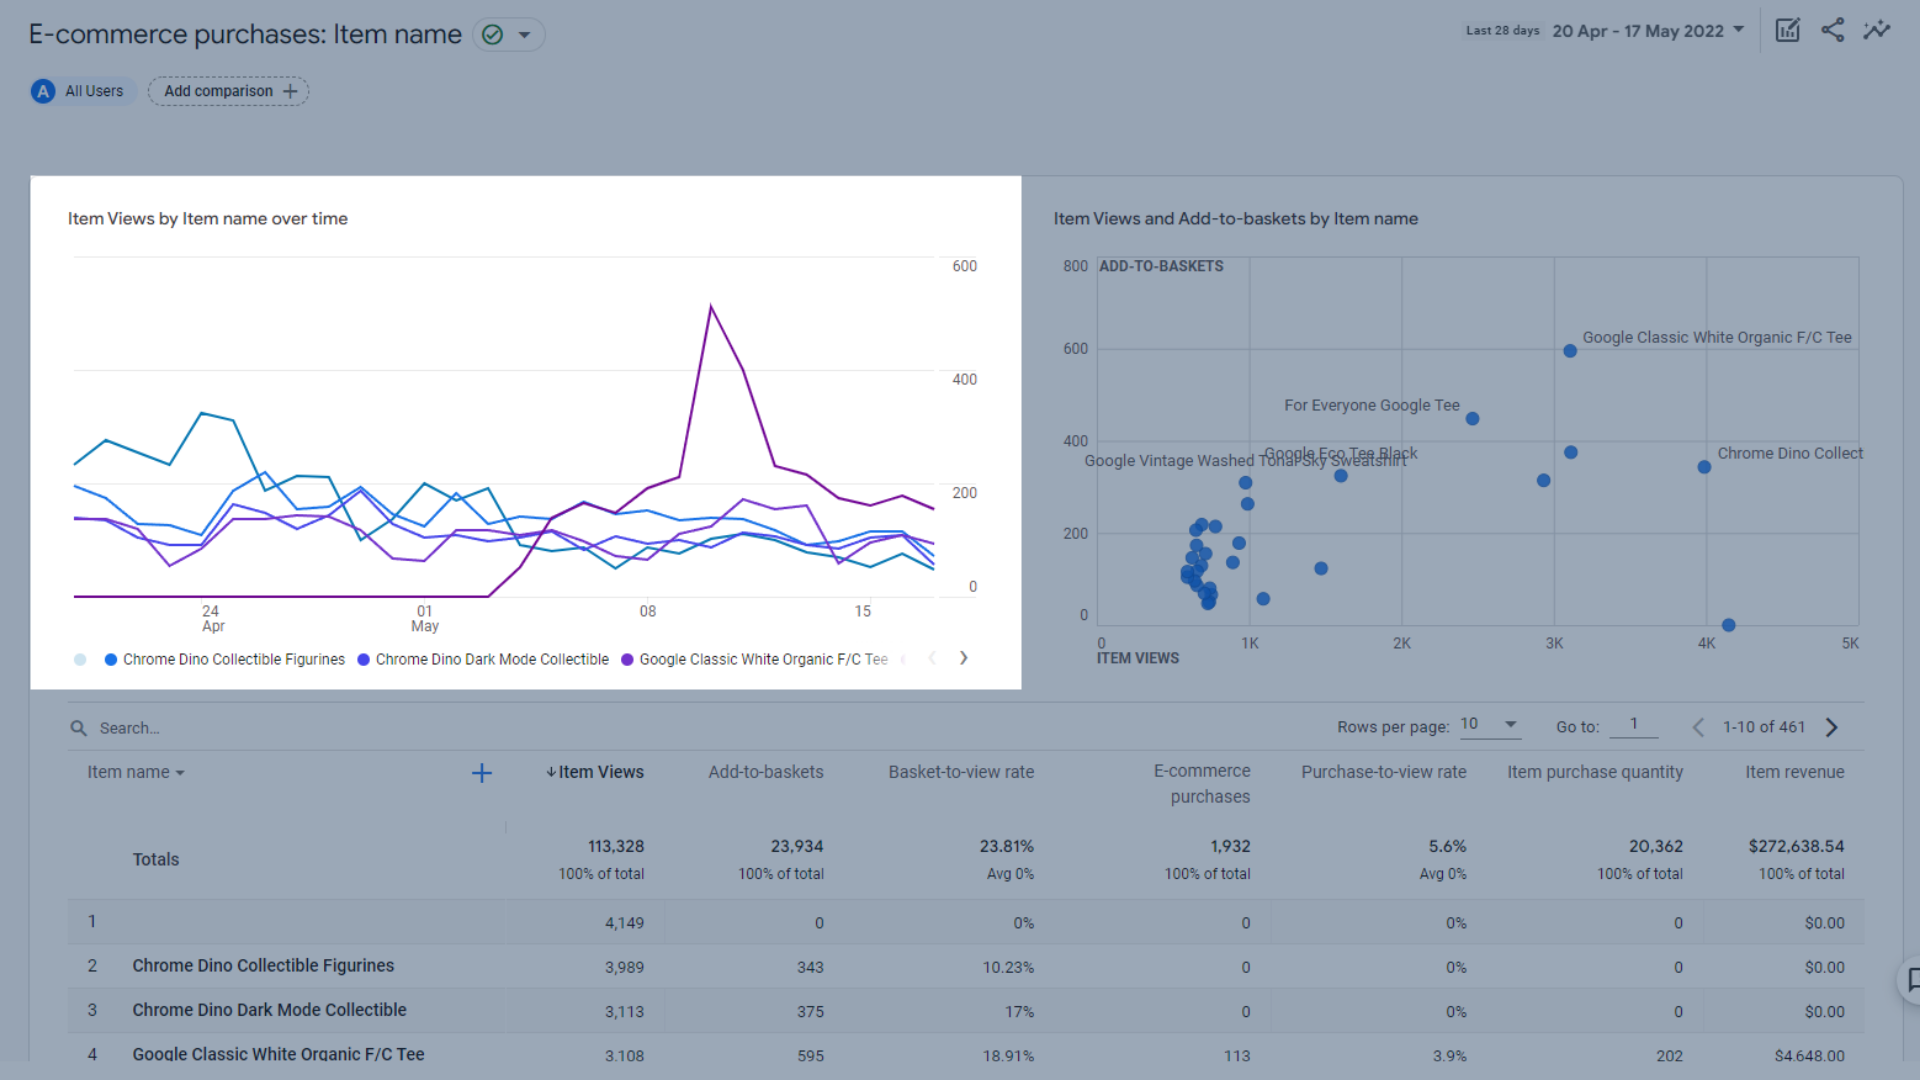Click the share icon for this report
The height and width of the screenshot is (1080, 1920).
[x=1833, y=32]
